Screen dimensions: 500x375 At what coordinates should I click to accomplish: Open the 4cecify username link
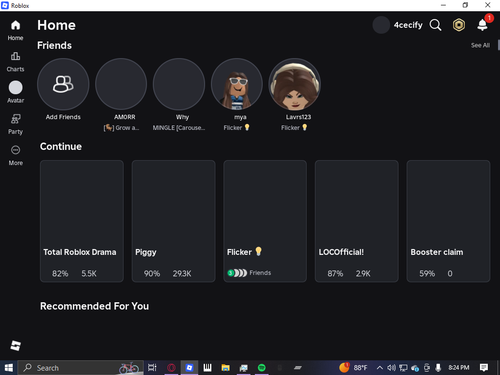click(408, 25)
